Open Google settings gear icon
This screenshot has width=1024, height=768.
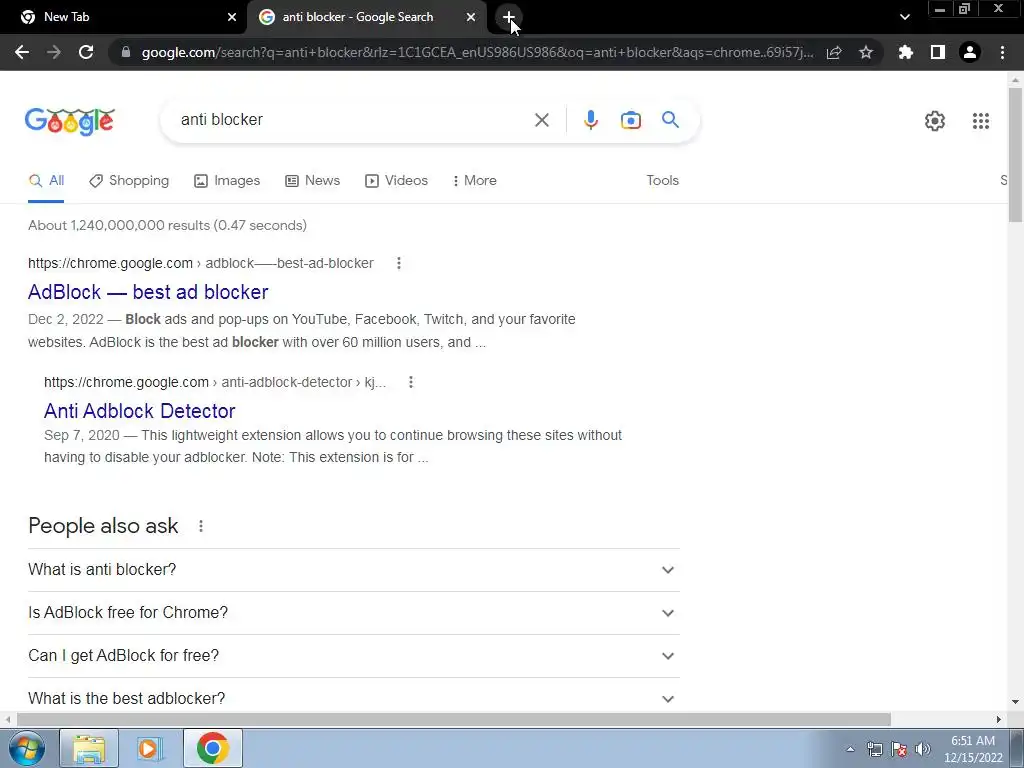[x=935, y=121]
